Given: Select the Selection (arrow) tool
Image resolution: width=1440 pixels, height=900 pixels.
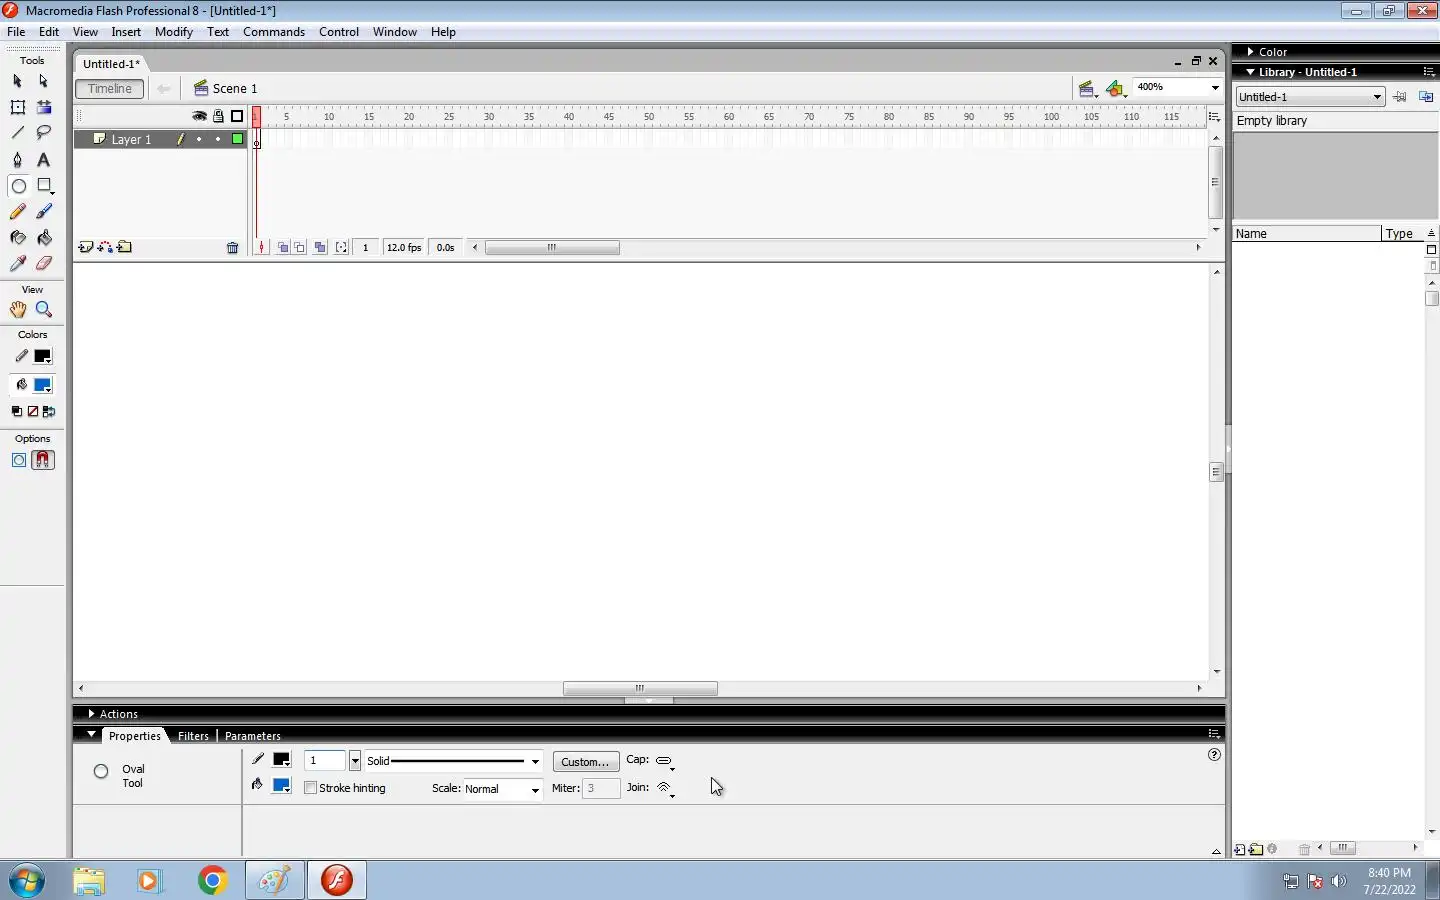Looking at the screenshot, I should pyautogui.click(x=17, y=81).
